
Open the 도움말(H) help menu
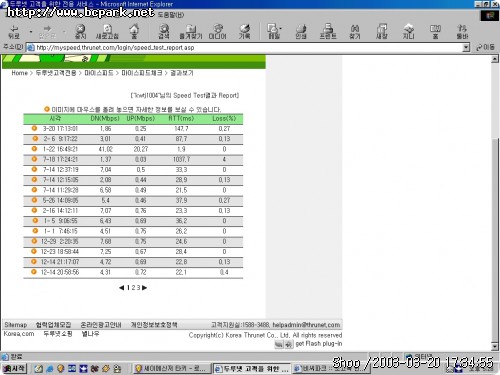pyautogui.click(x=171, y=15)
